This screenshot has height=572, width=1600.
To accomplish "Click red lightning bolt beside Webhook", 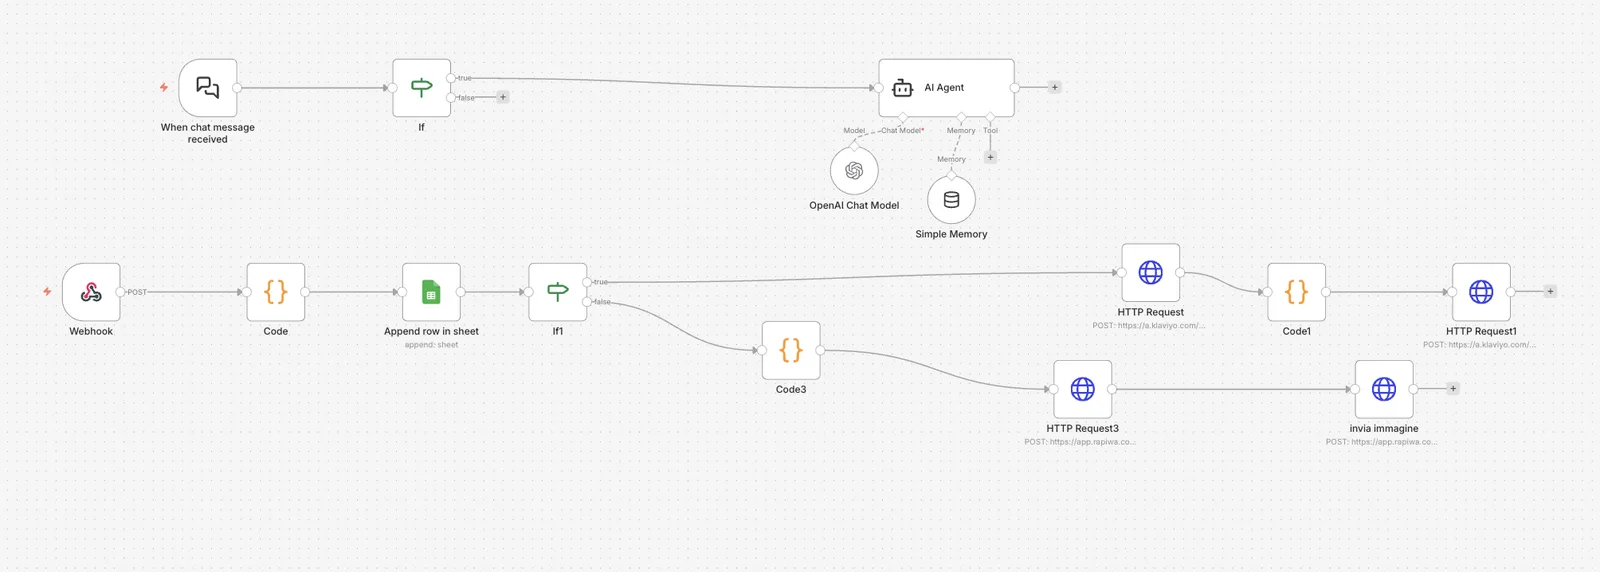I will (x=47, y=292).
